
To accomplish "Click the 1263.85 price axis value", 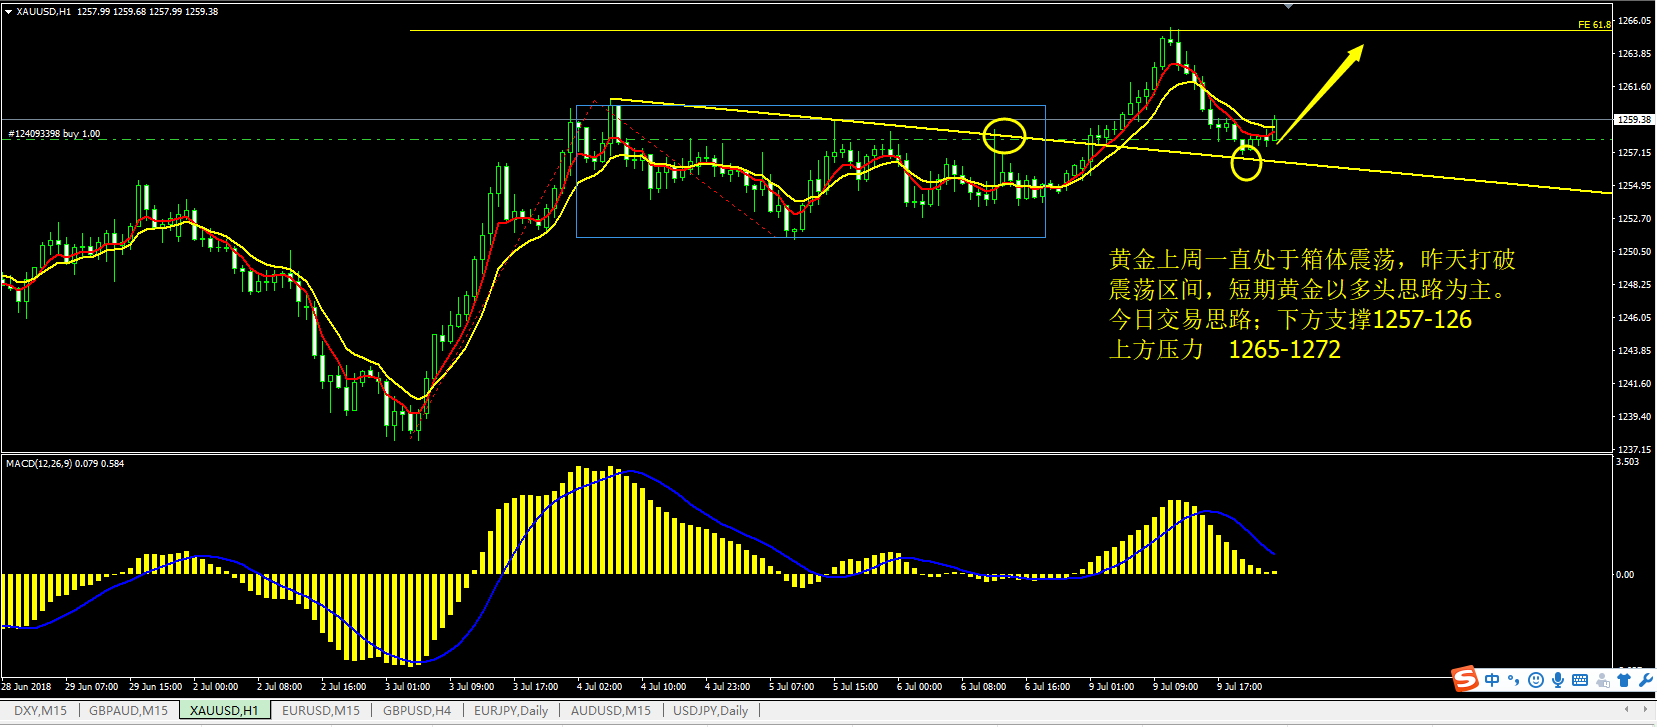I will [x=1634, y=54].
